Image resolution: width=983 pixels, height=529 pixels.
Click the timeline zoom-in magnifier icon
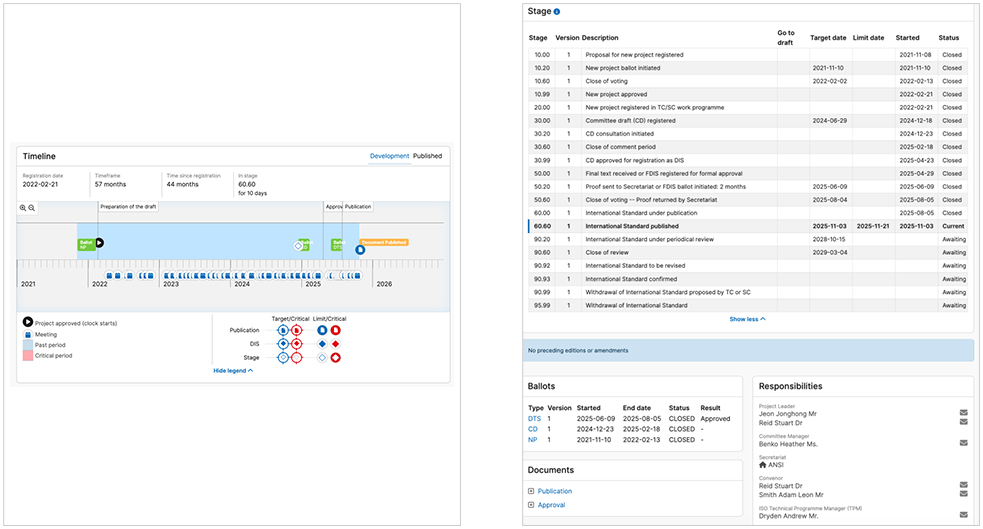click(x=23, y=208)
